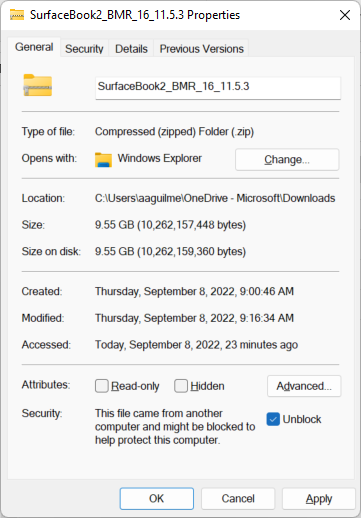Click the Windows Explorer label text
Screen dimensions: 361x518
(160, 158)
